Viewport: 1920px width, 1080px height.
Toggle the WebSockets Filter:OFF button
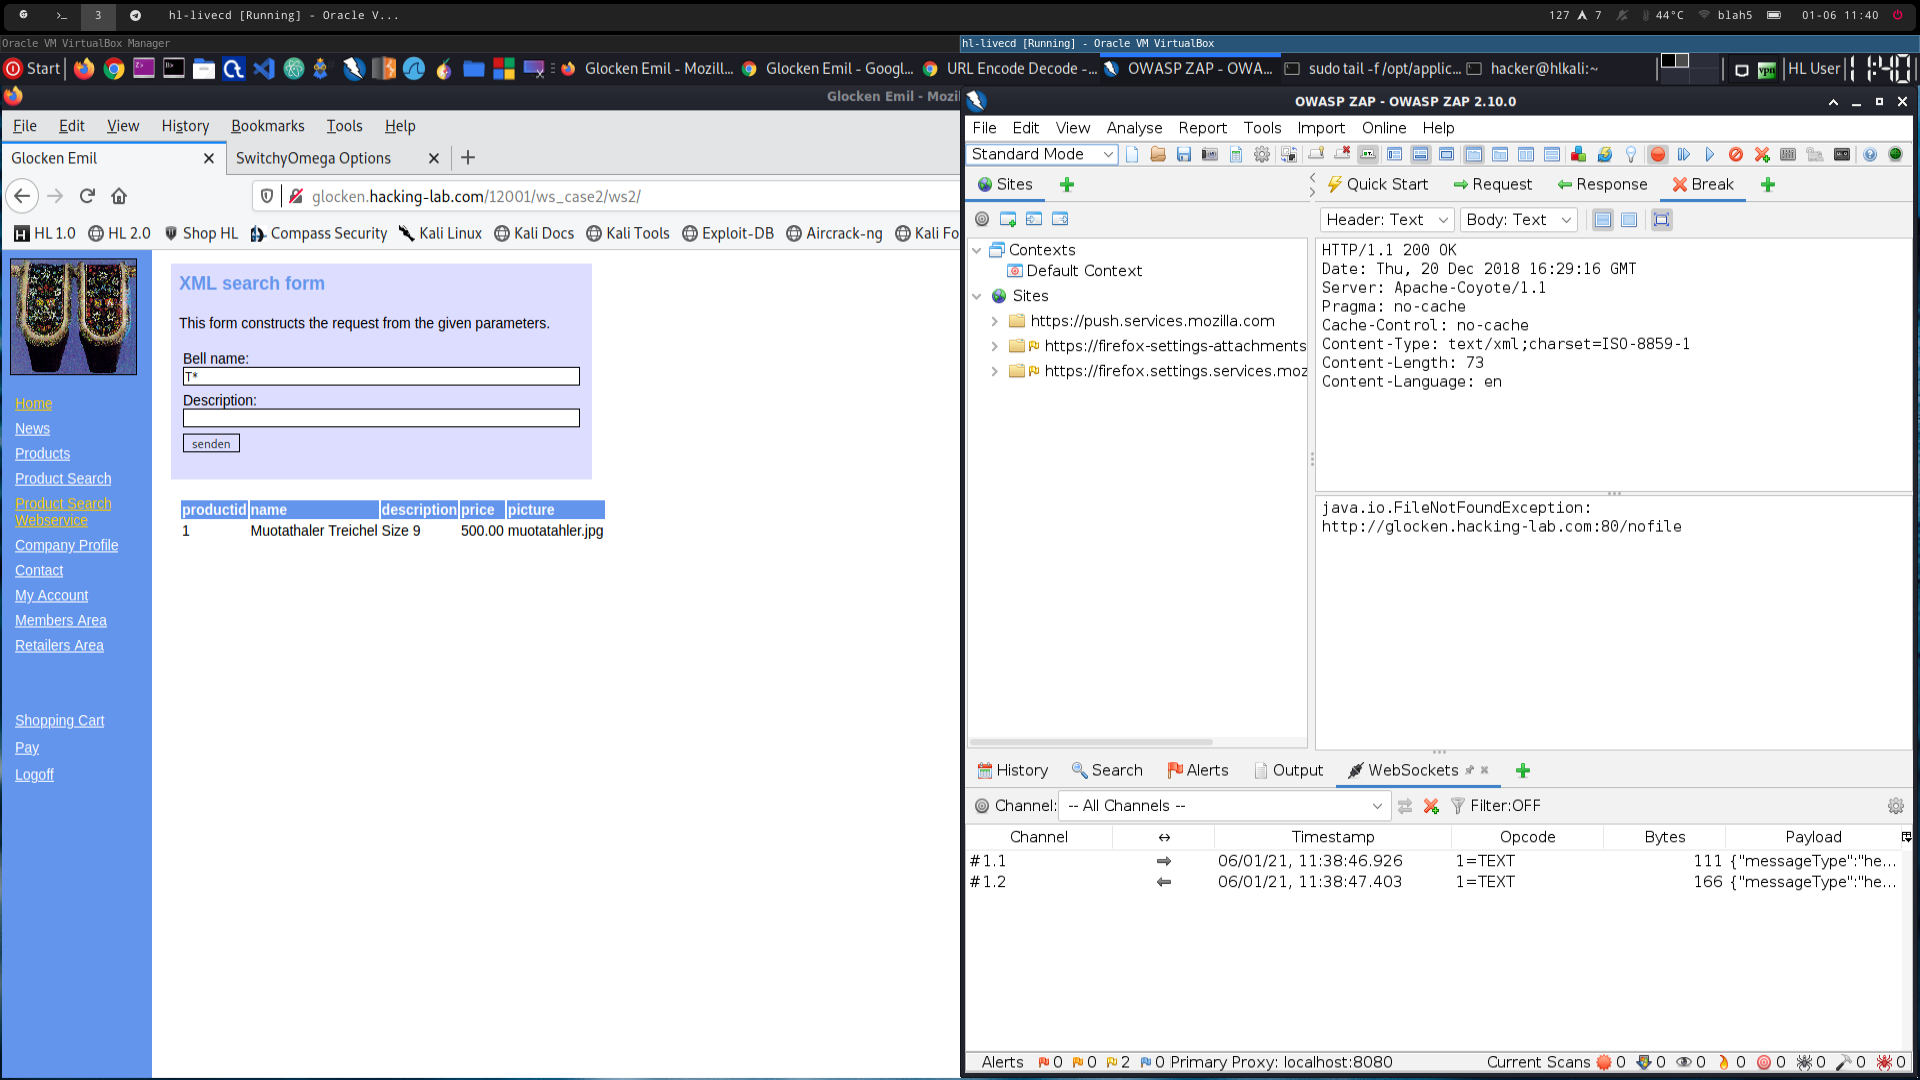1496,806
